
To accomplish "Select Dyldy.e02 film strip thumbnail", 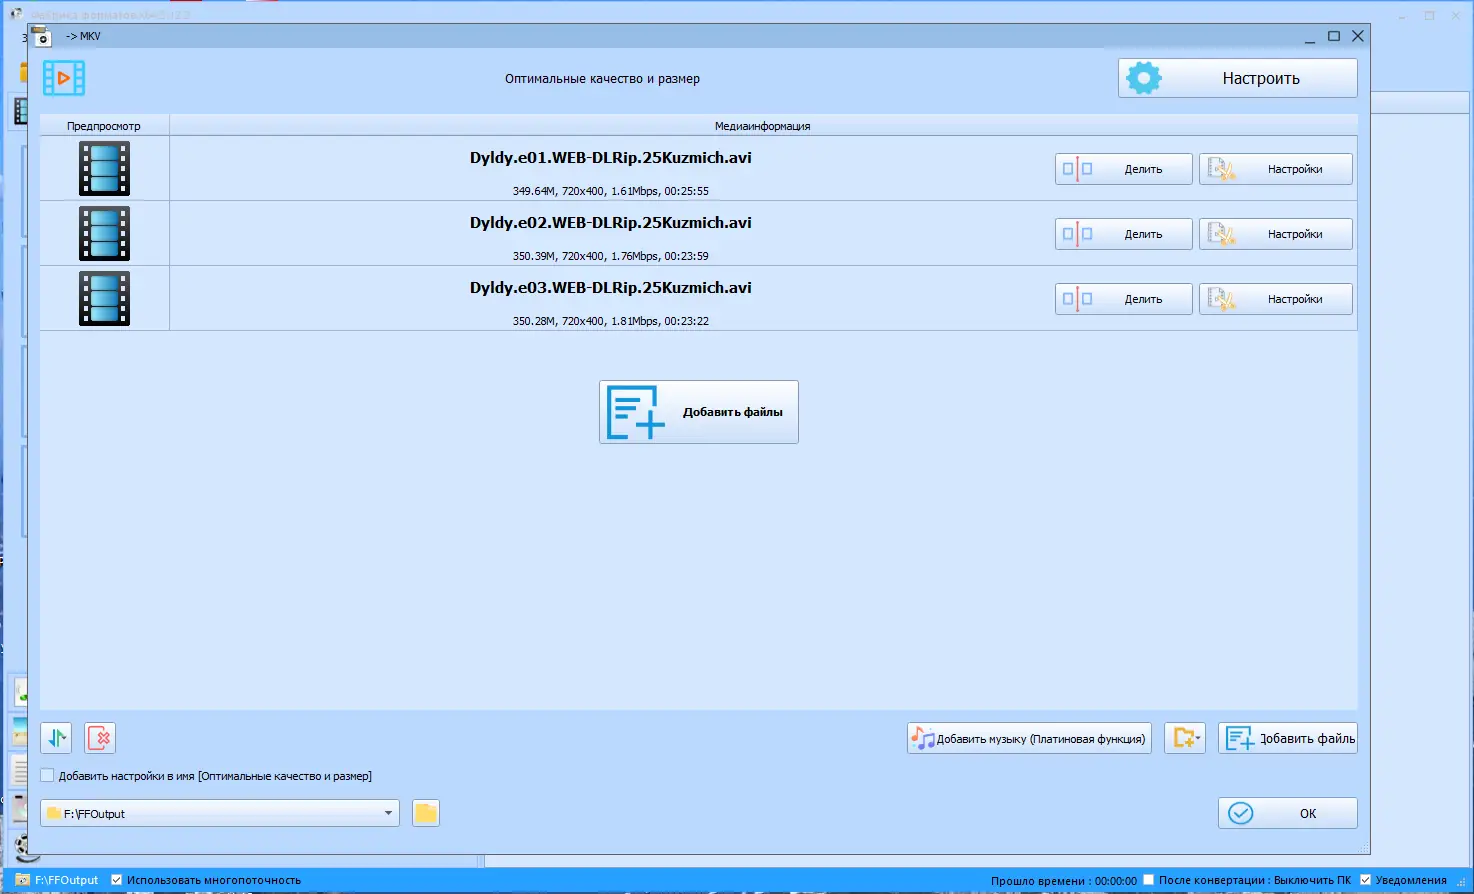I will point(104,233).
